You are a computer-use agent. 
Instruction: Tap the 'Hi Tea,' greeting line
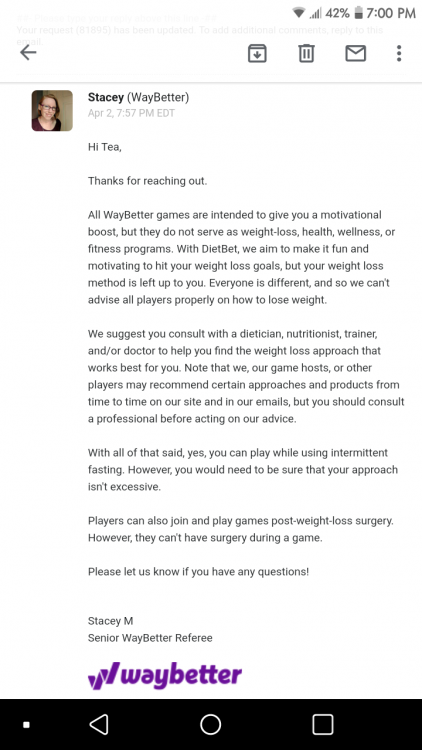point(105,147)
